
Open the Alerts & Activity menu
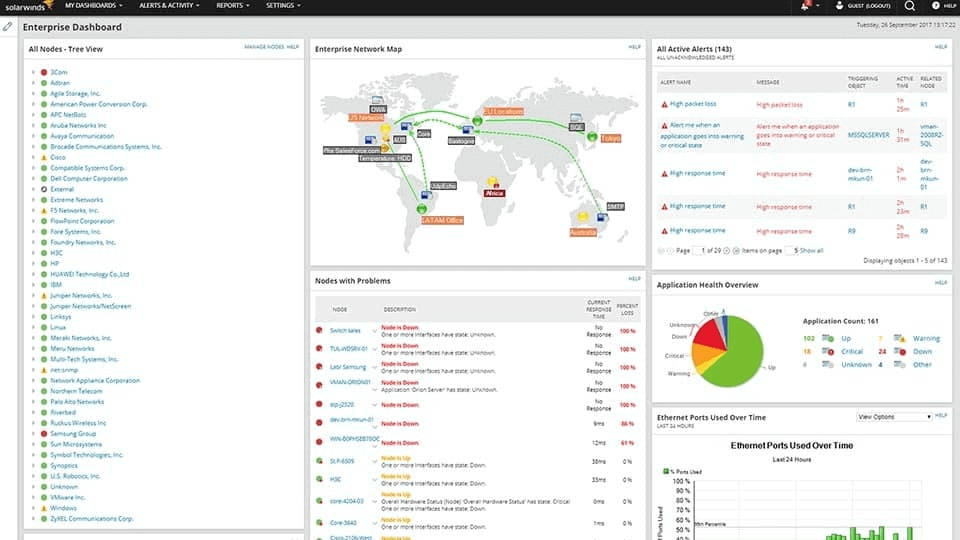(169, 6)
